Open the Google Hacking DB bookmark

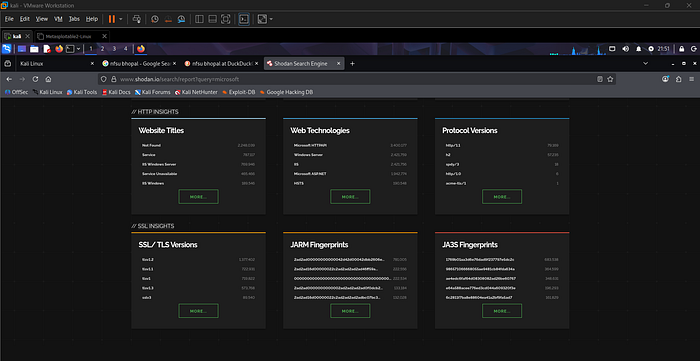point(286,92)
